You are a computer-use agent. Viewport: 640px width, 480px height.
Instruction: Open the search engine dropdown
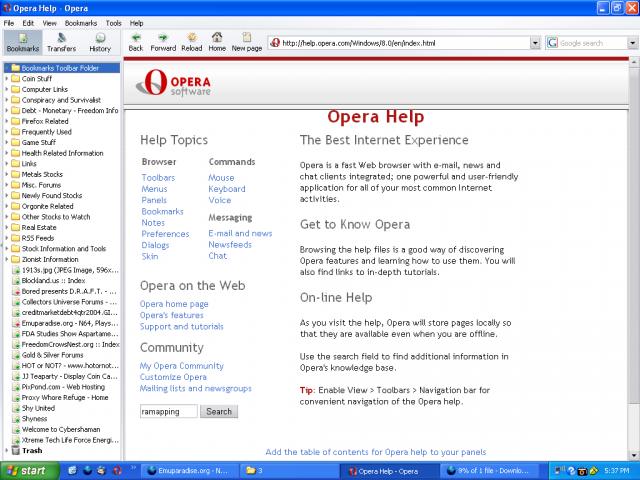point(633,43)
